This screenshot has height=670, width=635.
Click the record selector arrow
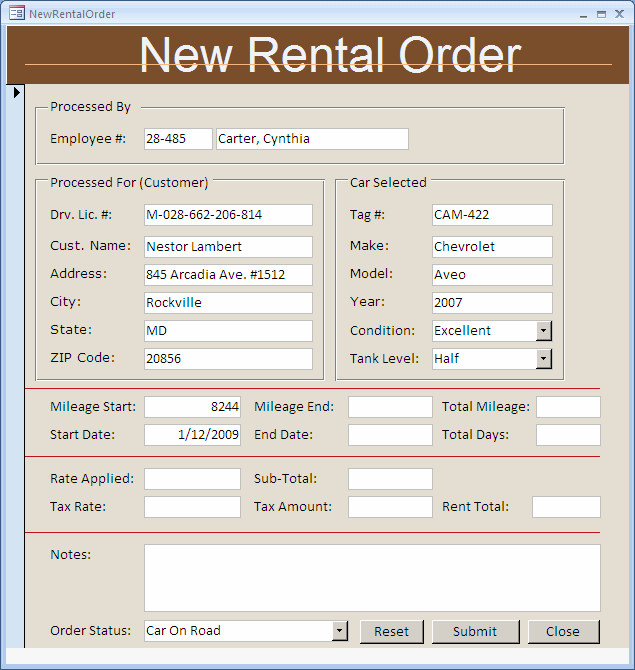17,92
